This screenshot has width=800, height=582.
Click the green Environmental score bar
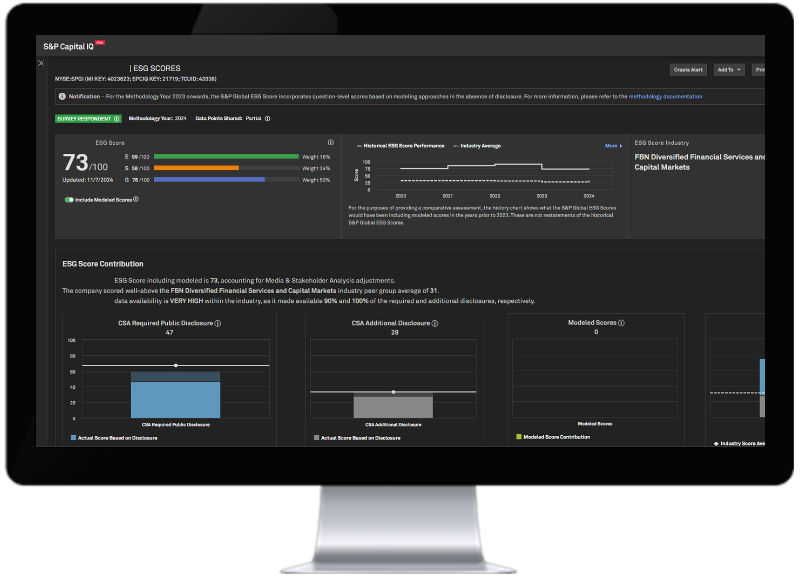pyautogui.click(x=226, y=157)
